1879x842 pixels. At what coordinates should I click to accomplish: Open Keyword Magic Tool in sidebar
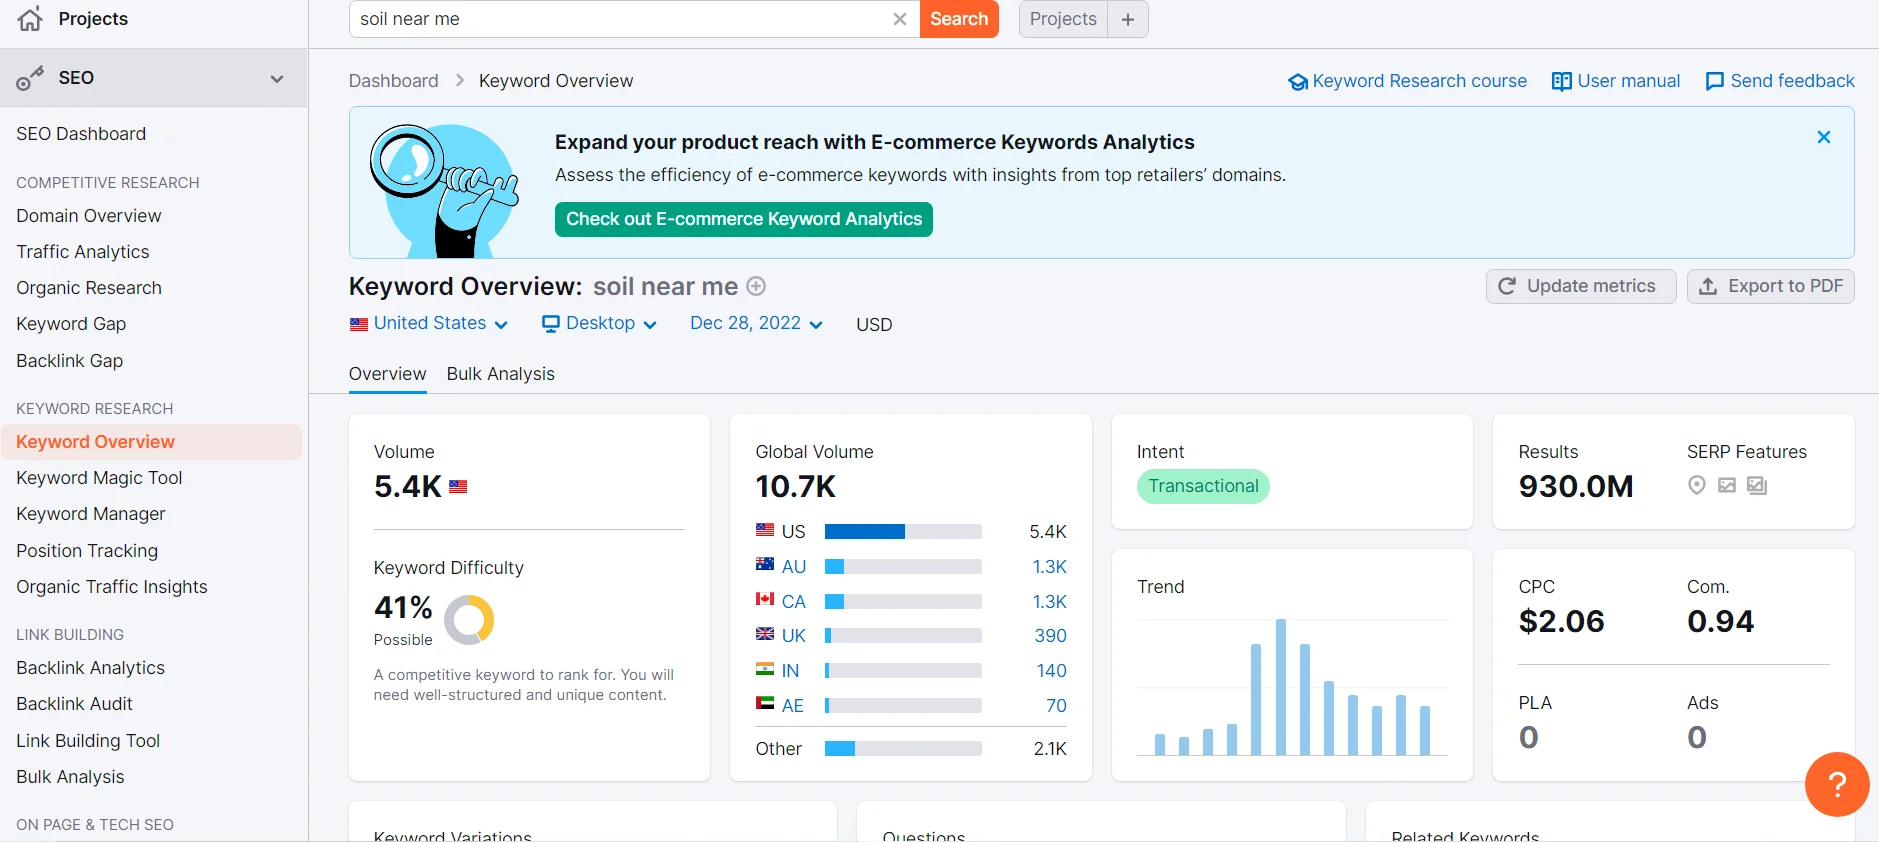(x=99, y=478)
